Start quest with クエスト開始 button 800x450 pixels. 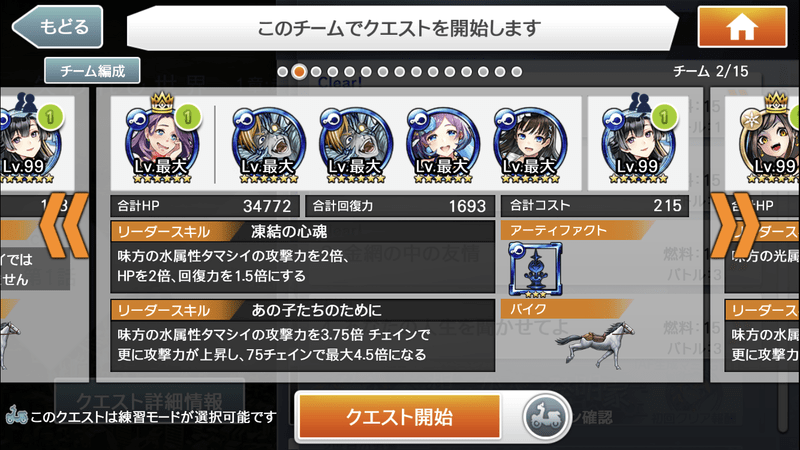pyautogui.click(x=399, y=417)
